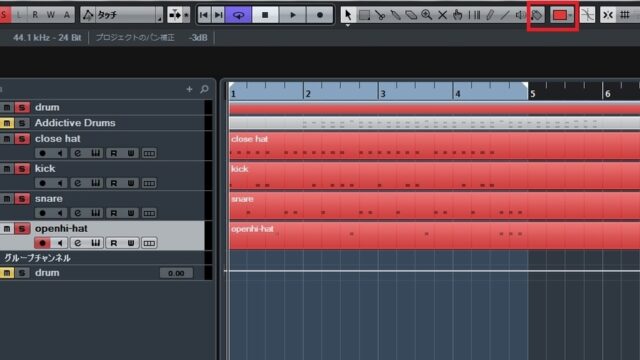Select the Play speaker tool
640x360 pixels.
520,15
